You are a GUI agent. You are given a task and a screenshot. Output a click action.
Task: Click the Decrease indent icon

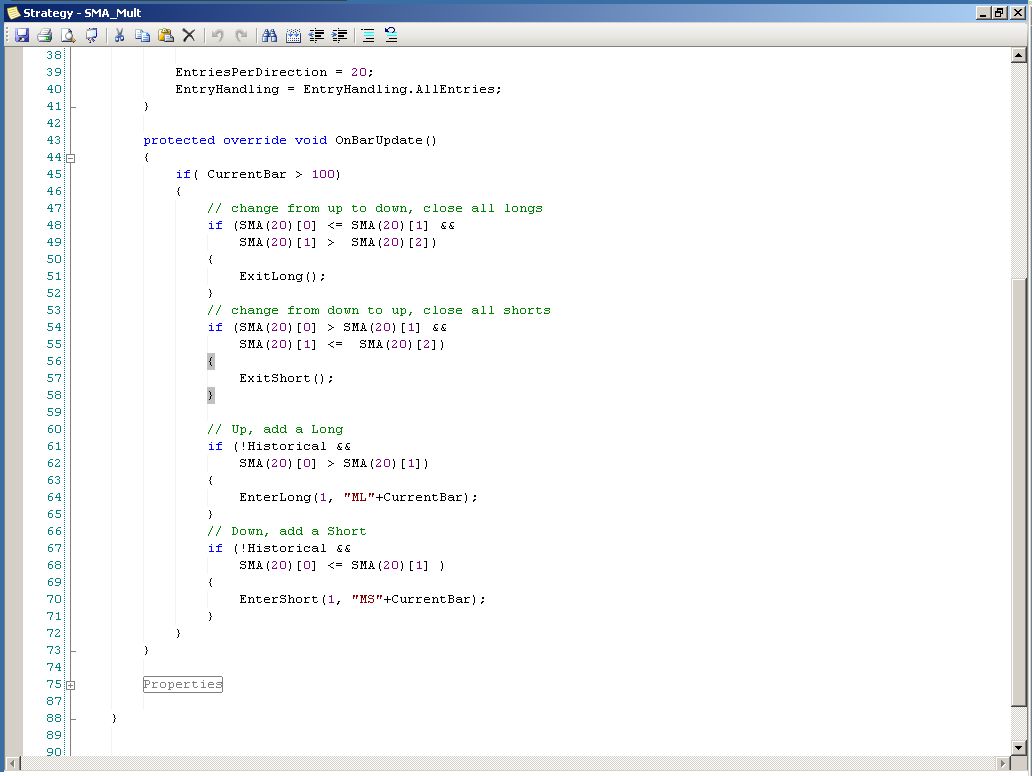(317, 36)
